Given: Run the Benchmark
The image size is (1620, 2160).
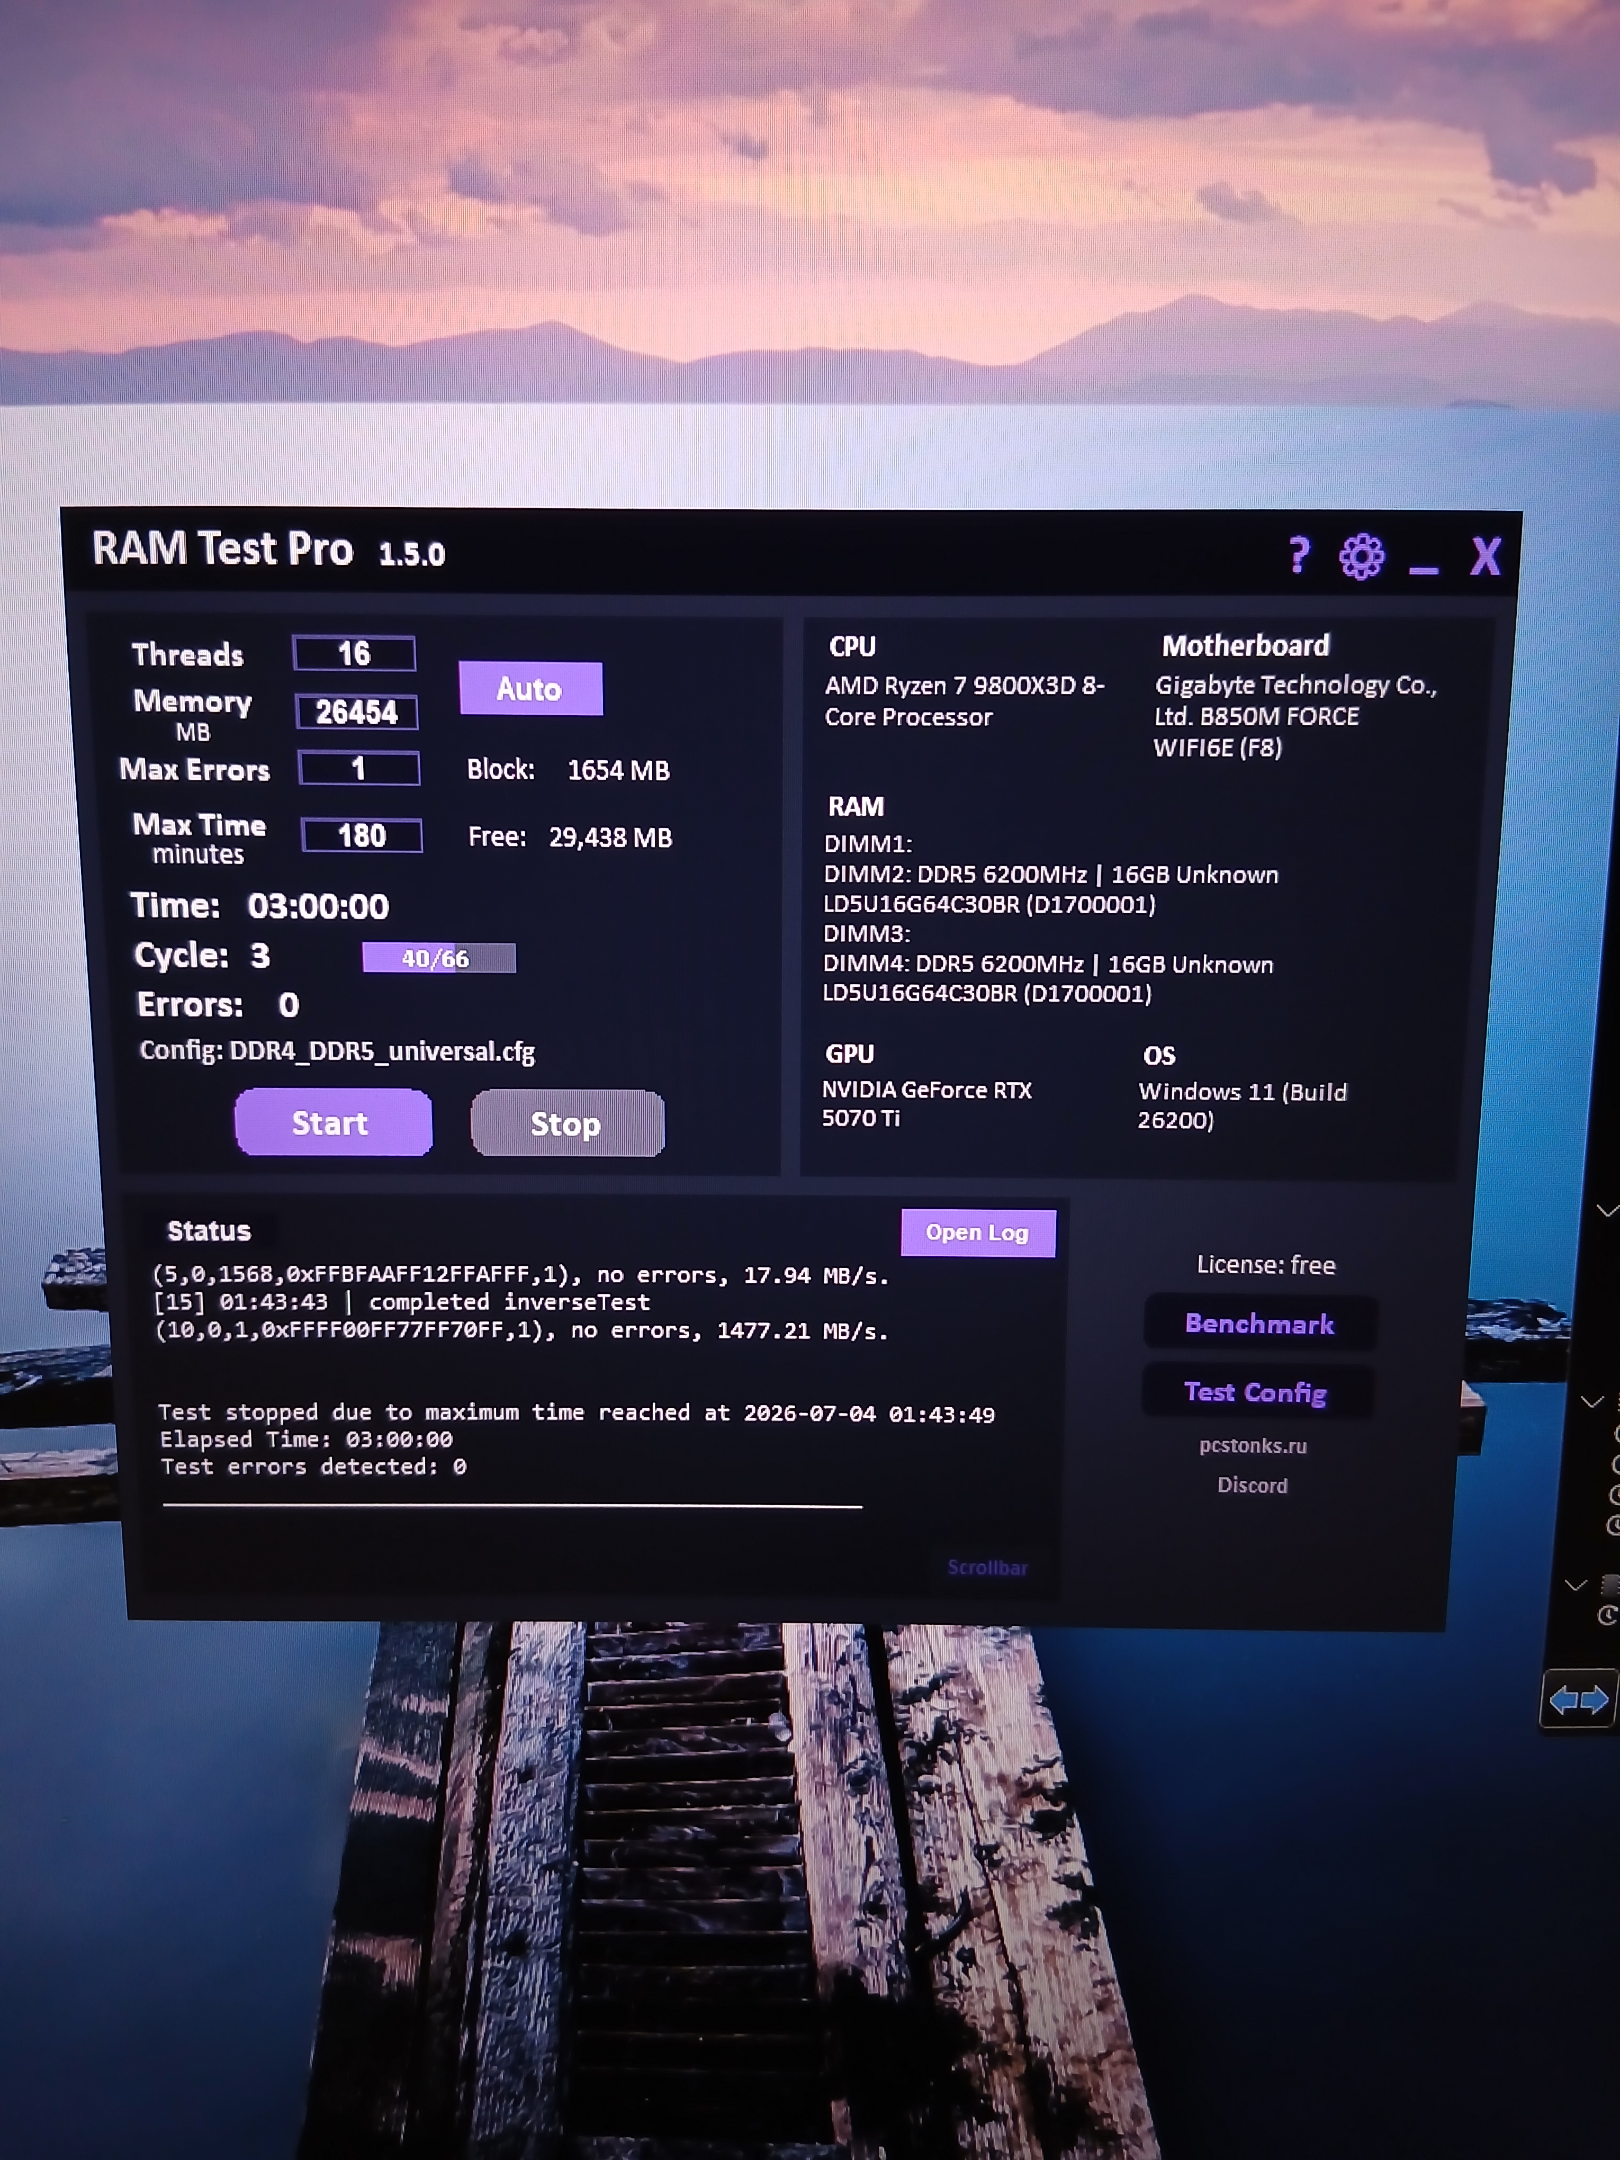Looking at the screenshot, I should click(1260, 1323).
